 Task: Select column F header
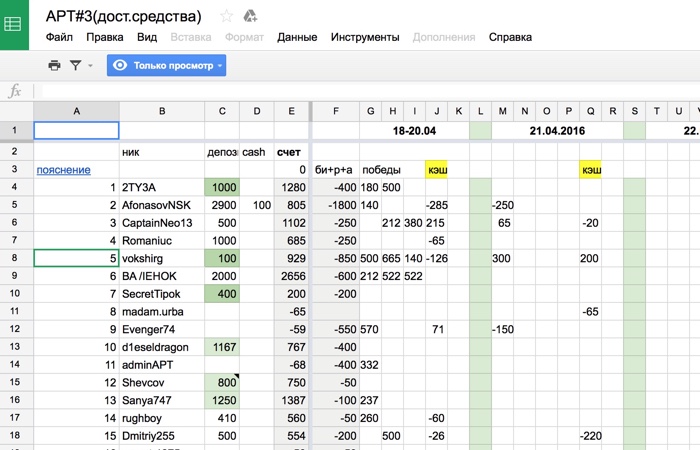click(x=336, y=111)
